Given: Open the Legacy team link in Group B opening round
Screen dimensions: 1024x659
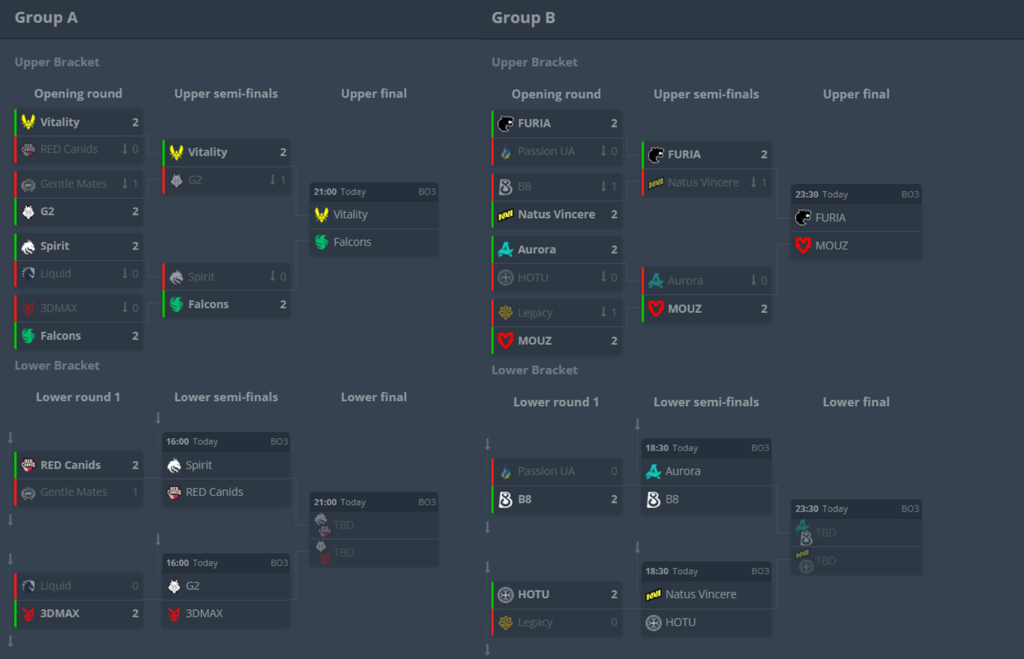Looking at the screenshot, I should [x=535, y=313].
